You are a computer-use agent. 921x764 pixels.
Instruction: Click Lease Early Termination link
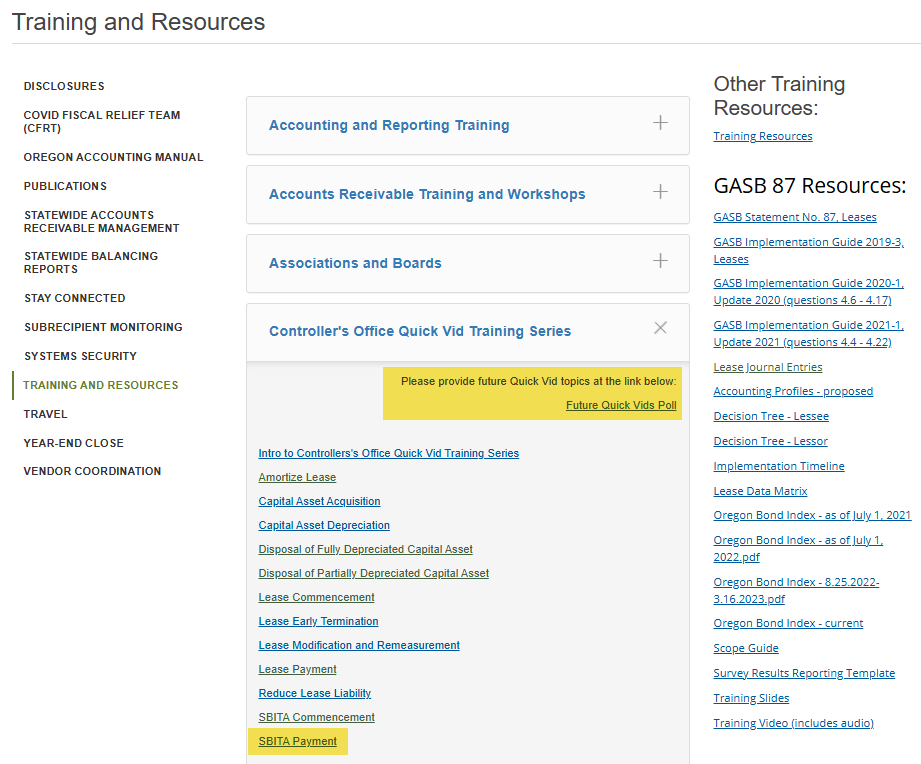318,622
